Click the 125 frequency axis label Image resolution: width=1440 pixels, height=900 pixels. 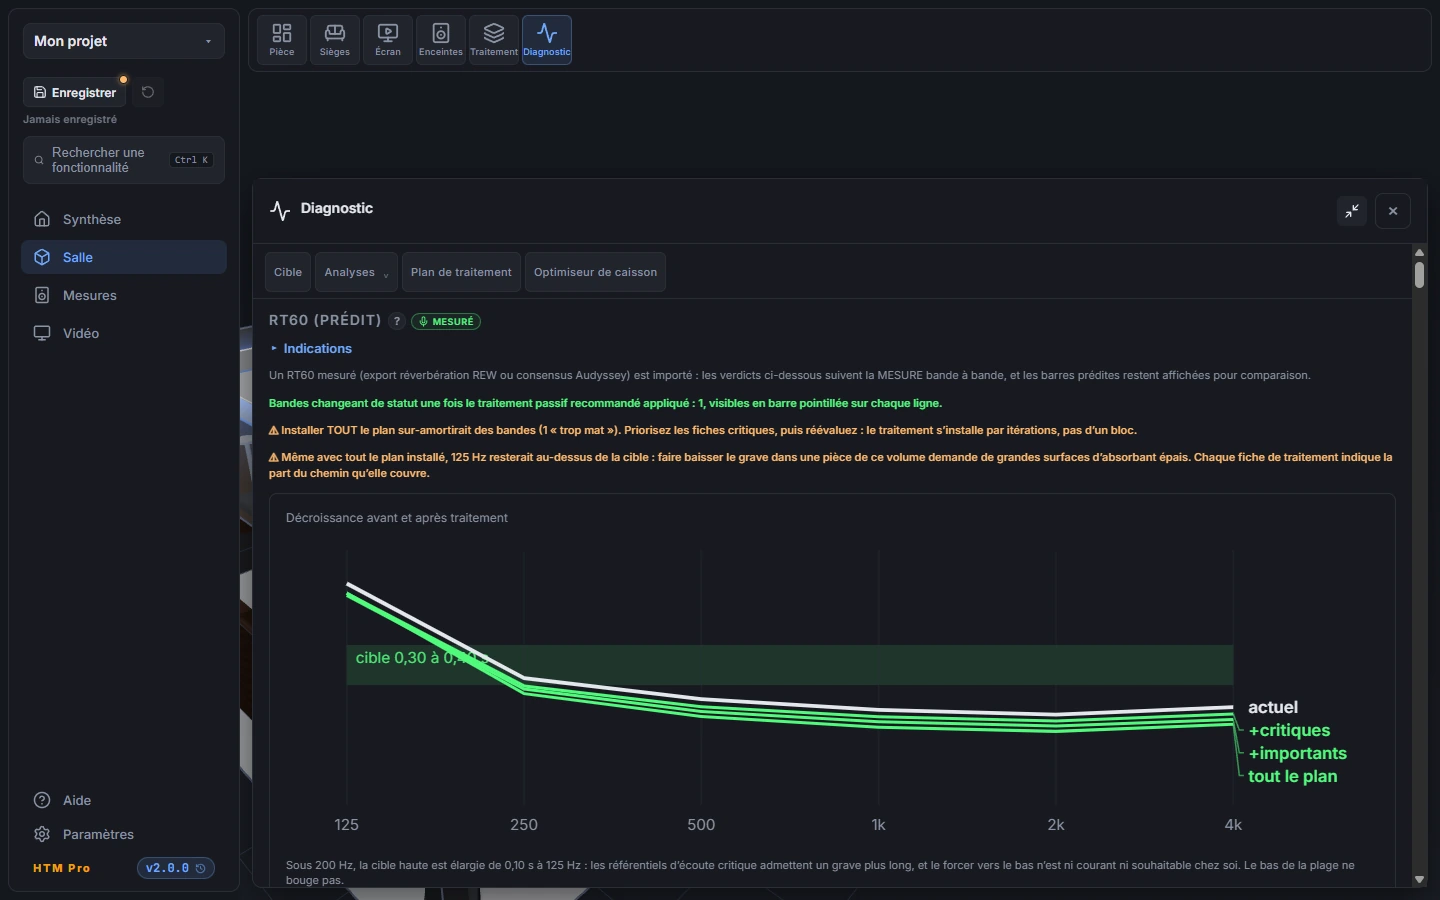[x=346, y=825]
